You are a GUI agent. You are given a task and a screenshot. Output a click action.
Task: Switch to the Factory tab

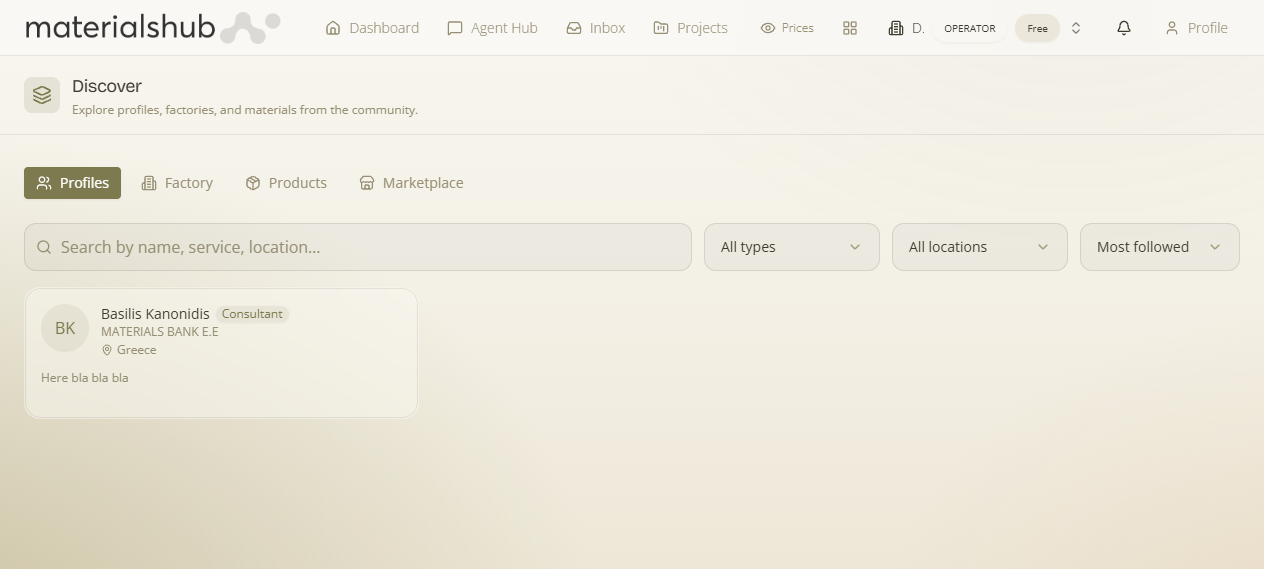[177, 183]
